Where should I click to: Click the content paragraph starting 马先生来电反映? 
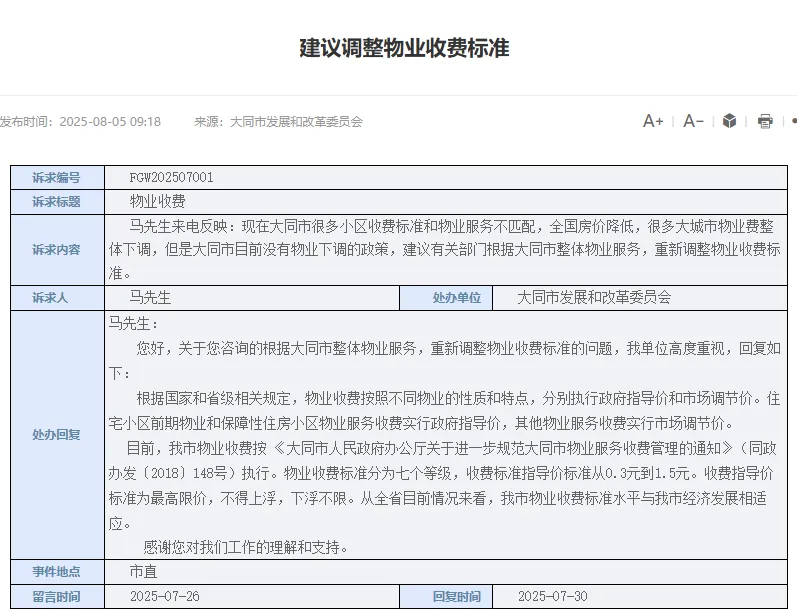445,250
